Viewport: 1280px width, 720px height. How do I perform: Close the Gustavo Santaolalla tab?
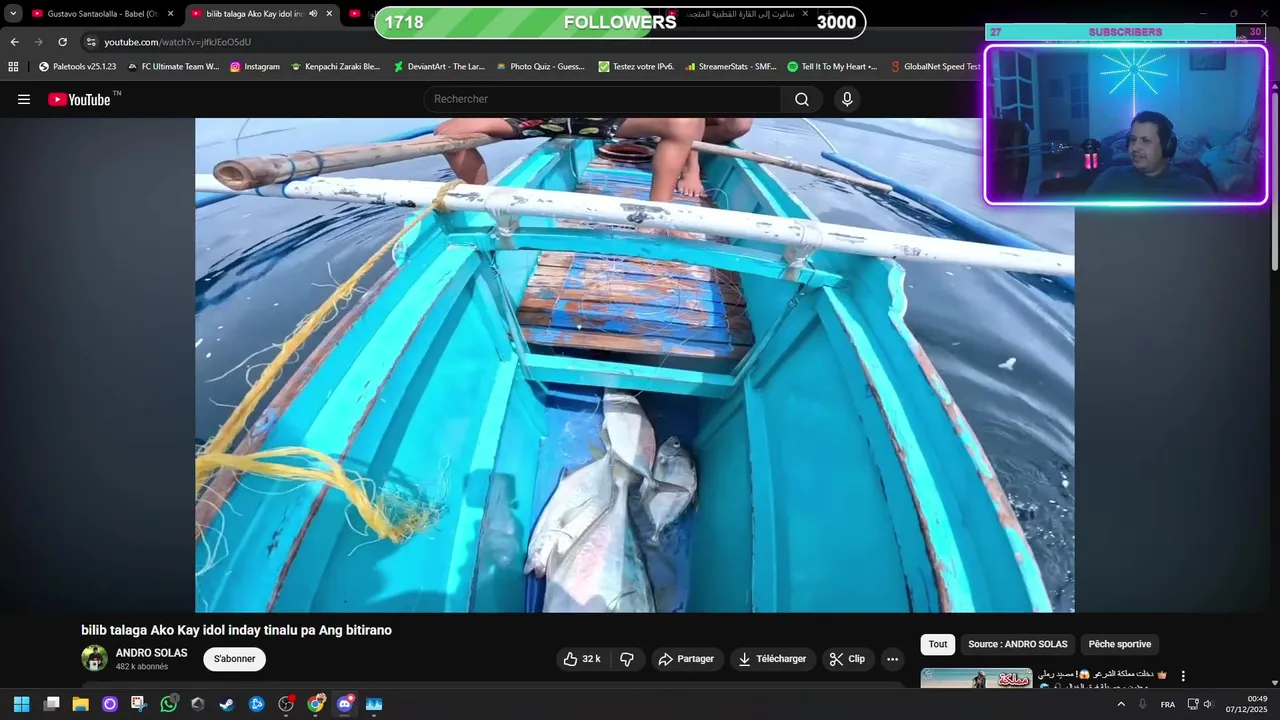pos(170,14)
